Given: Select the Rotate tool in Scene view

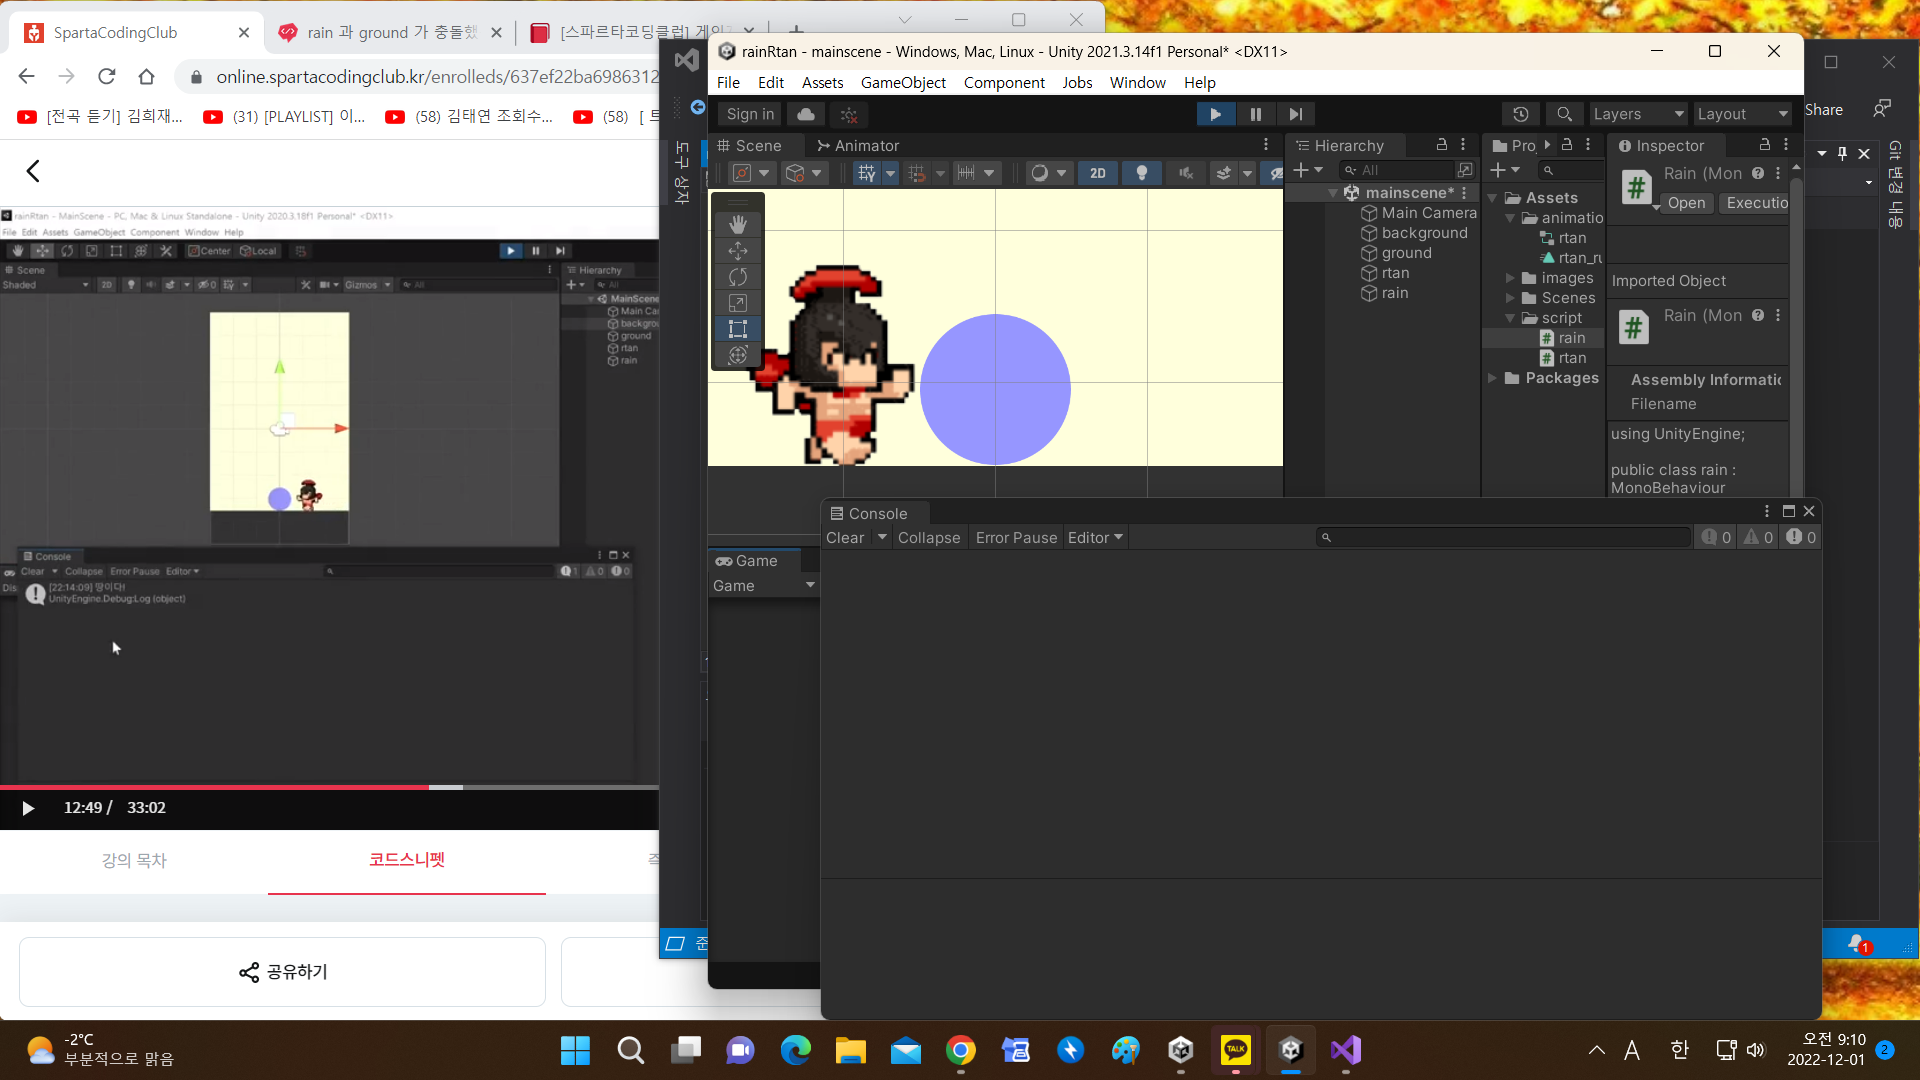Looking at the screenshot, I should (x=738, y=277).
